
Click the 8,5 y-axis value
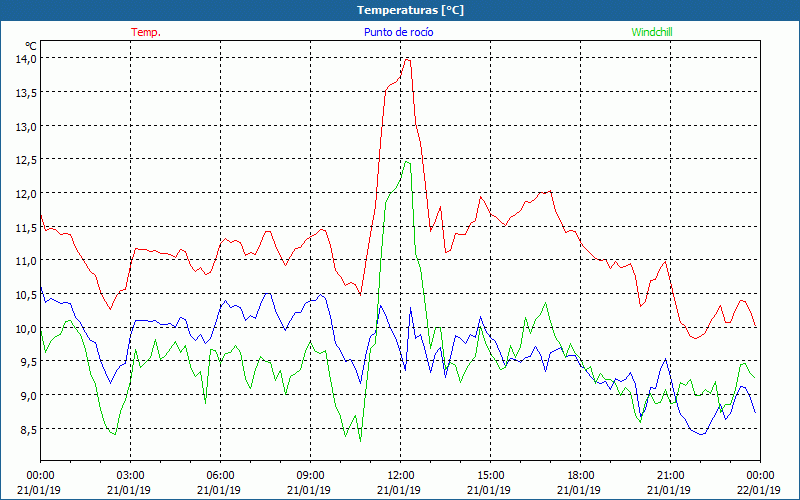28,429
